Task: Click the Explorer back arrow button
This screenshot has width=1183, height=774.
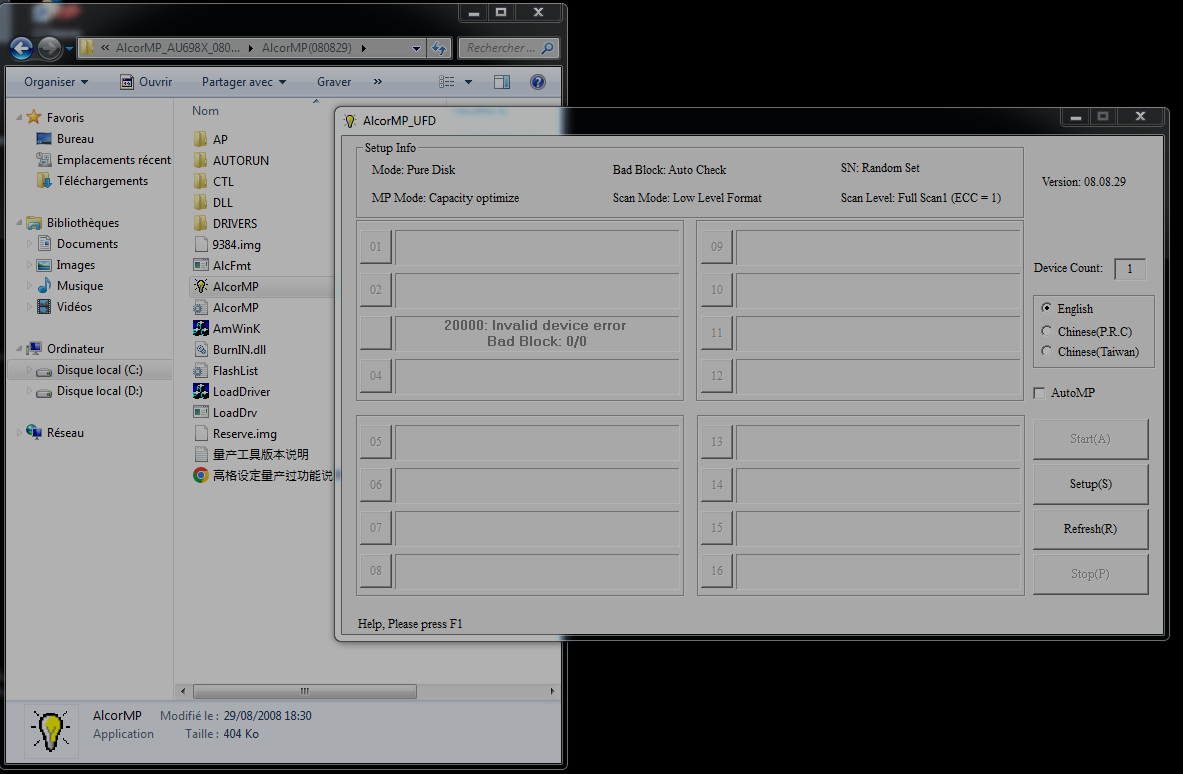Action: [21, 48]
